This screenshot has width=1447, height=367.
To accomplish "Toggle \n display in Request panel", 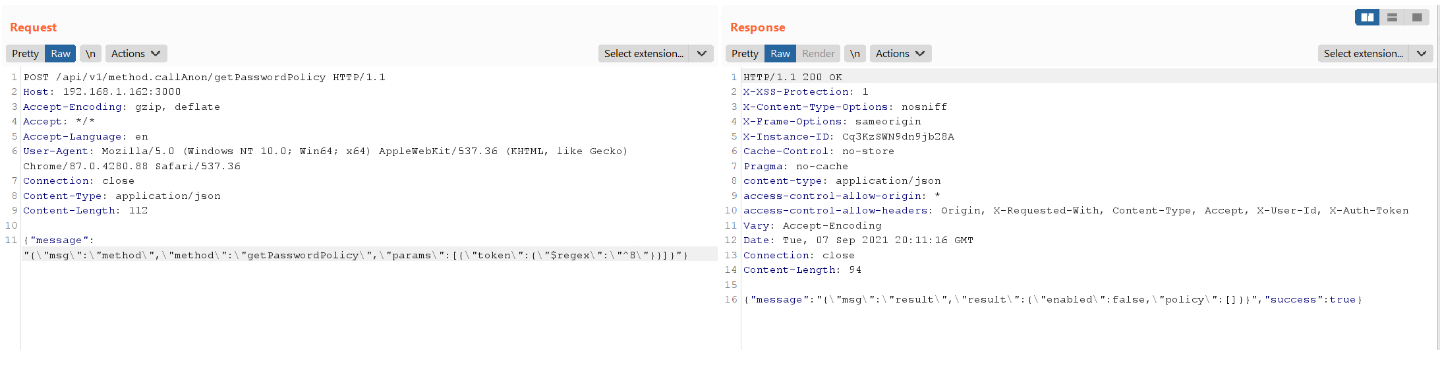I will (91, 54).
